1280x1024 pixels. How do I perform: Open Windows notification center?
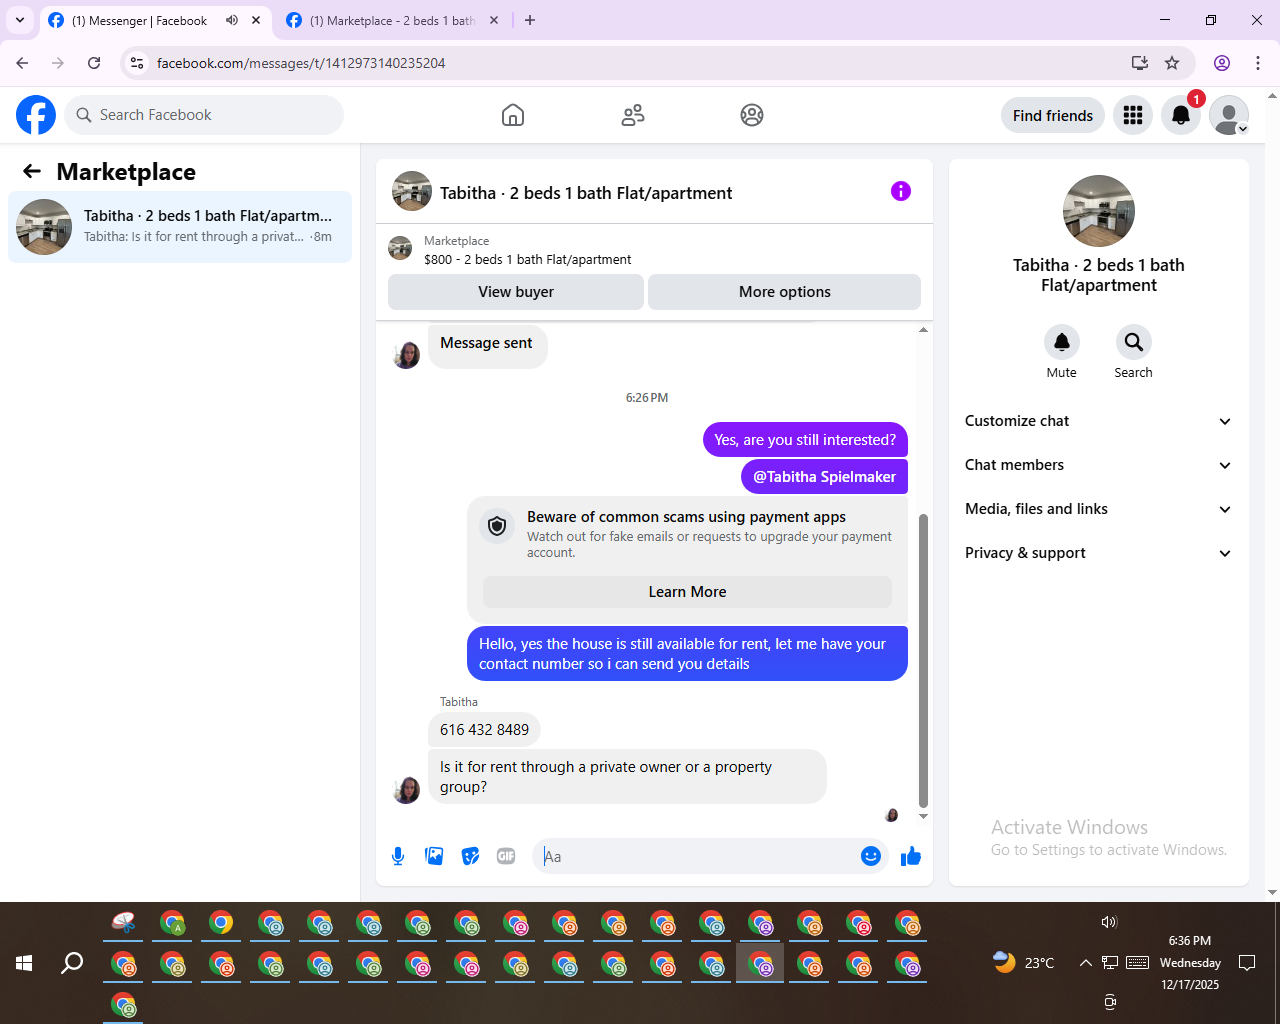click(x=1247, y=963)
